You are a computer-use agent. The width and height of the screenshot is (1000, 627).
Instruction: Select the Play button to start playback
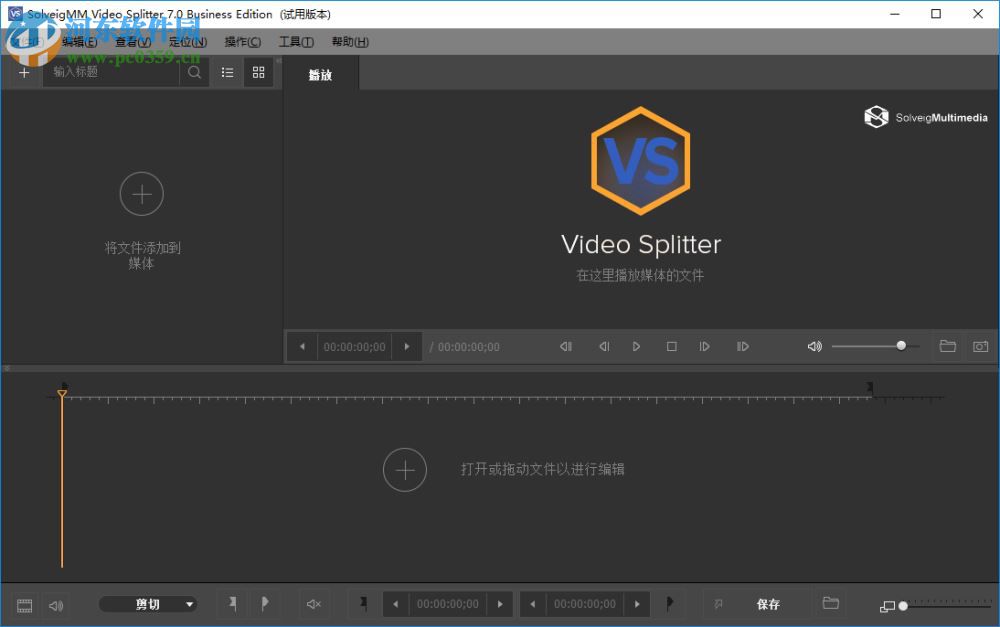point(637,346)
